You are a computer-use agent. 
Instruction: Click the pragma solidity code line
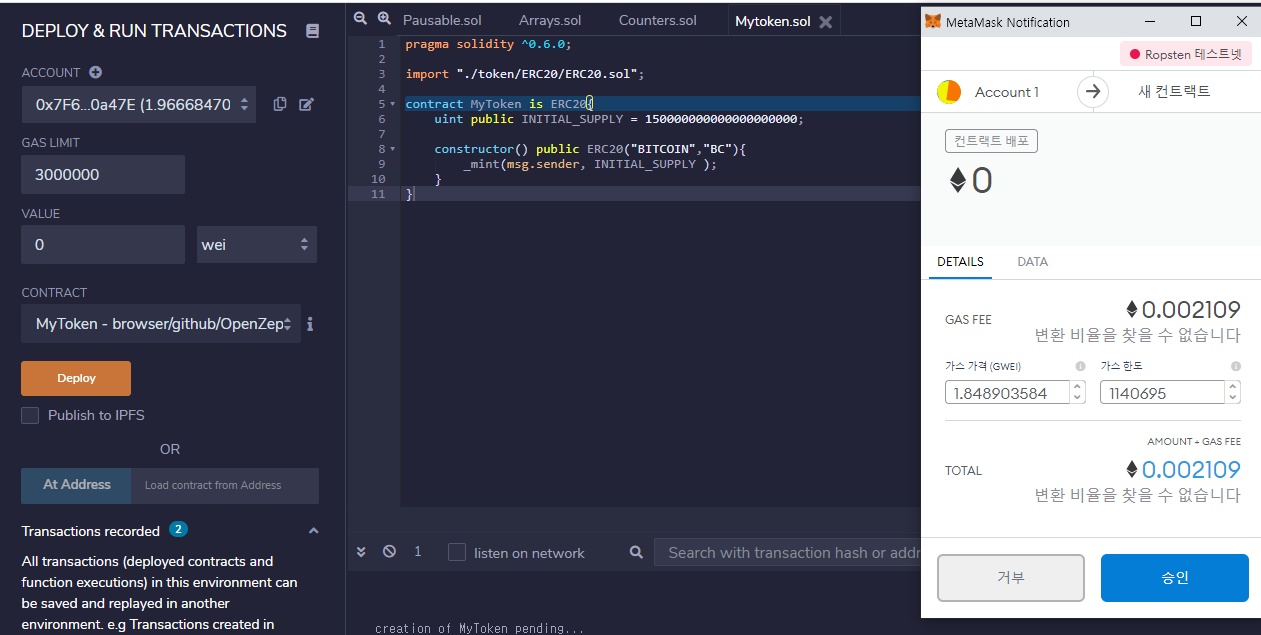click(x=487, y=44)
